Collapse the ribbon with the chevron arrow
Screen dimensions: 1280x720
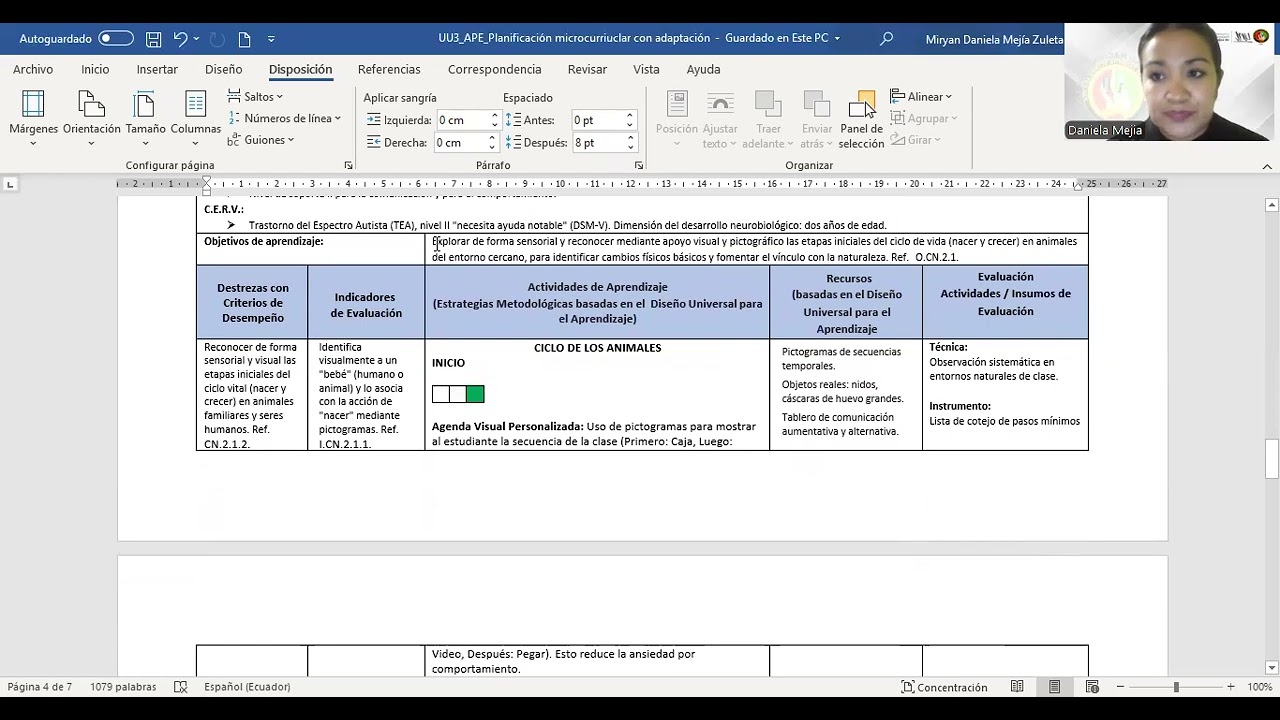click(x=1267, y=166)
